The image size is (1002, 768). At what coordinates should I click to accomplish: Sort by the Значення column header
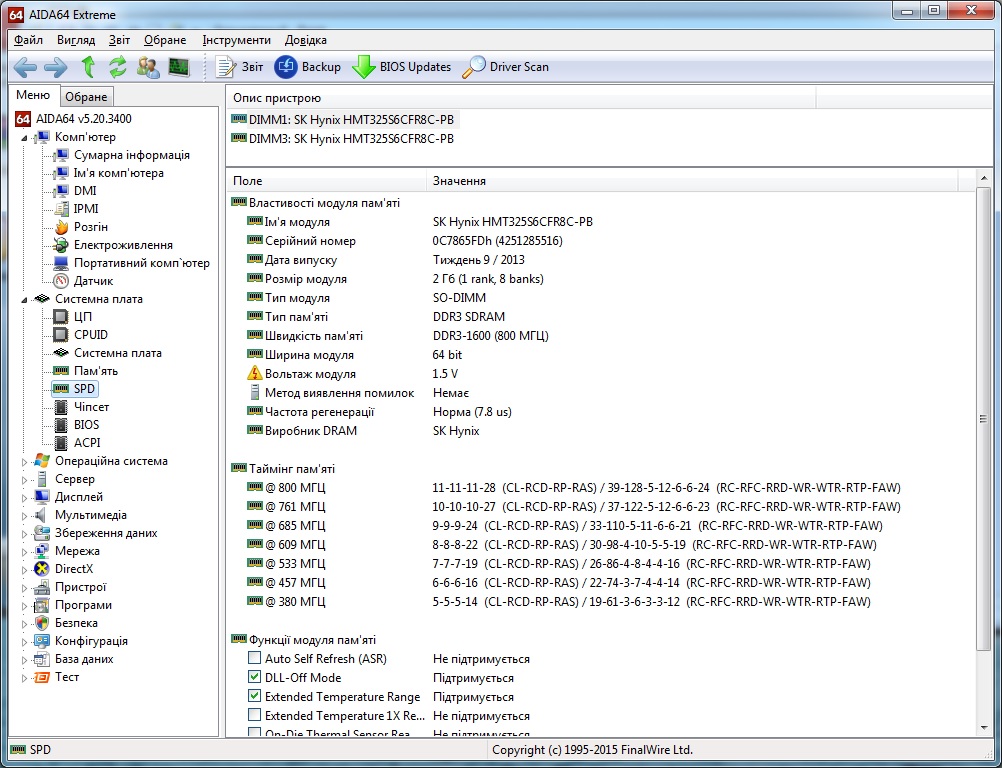point(692,181)
